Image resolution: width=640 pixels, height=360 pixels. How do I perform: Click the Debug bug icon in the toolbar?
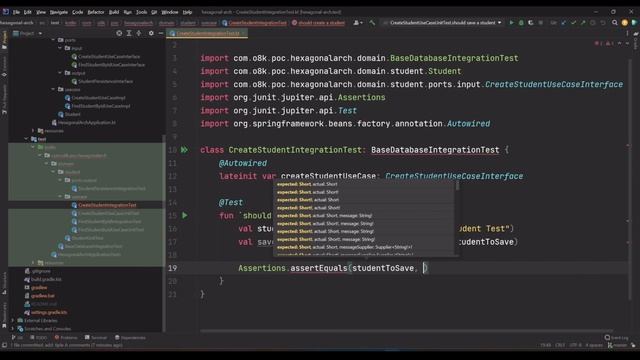click(x=521, y=23)
